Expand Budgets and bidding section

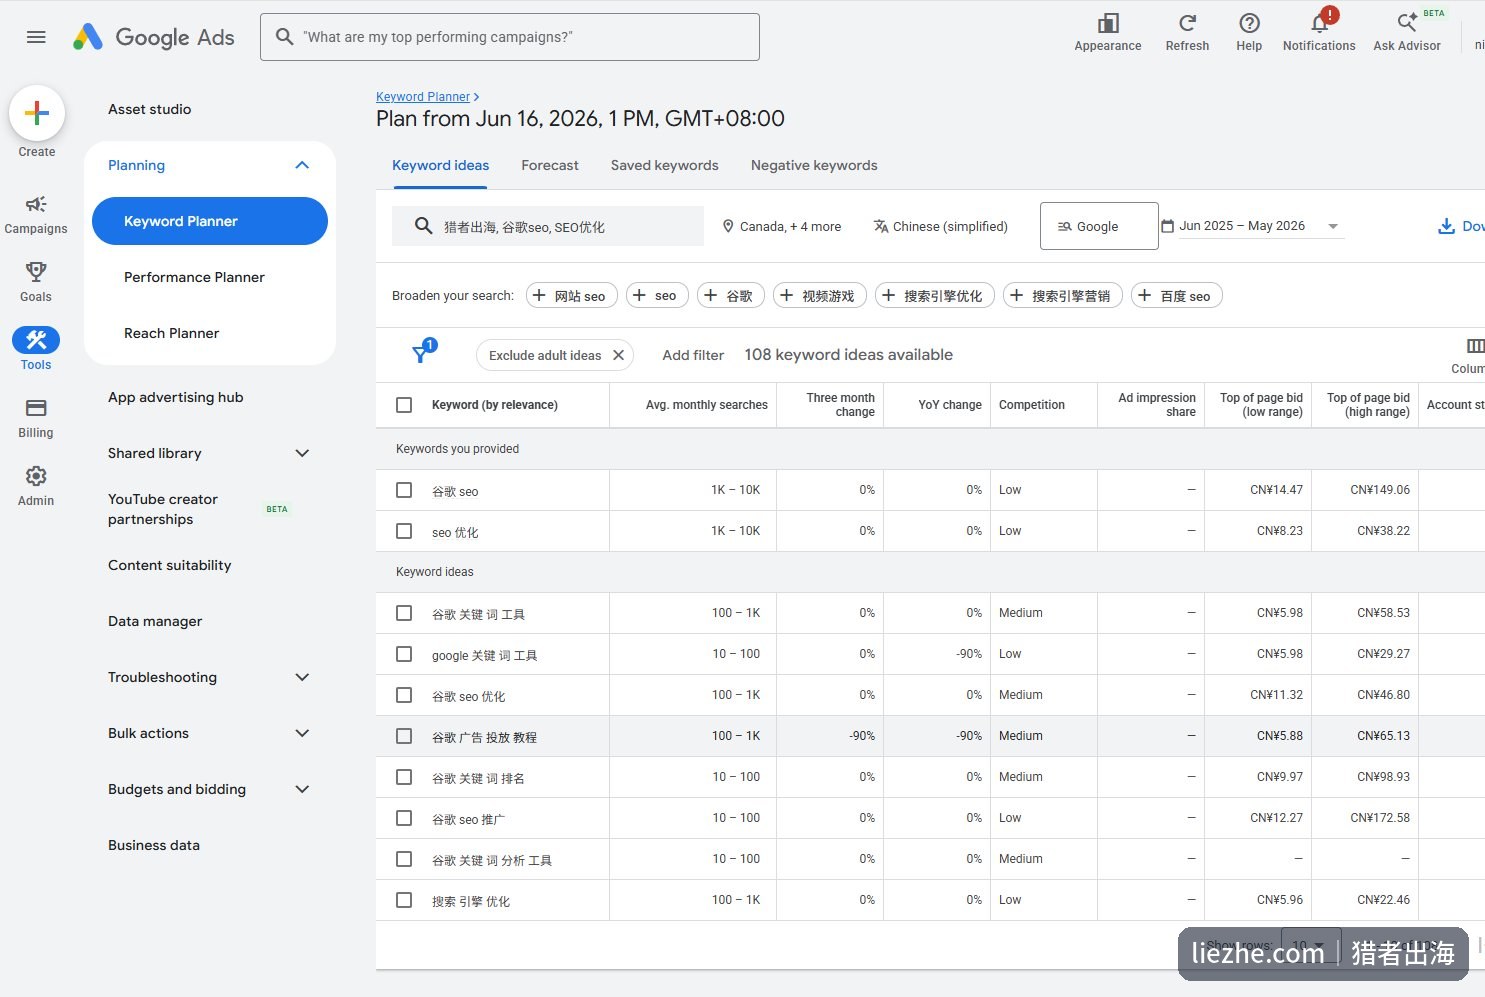pos(302,789)
